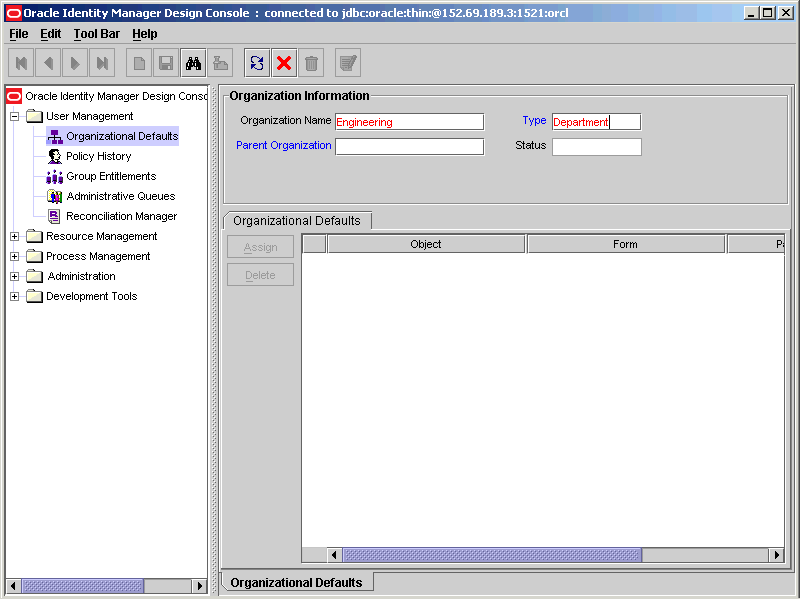Click the tree panel horizontal scrollbar

pyautogui.click(x=85, y=587)
